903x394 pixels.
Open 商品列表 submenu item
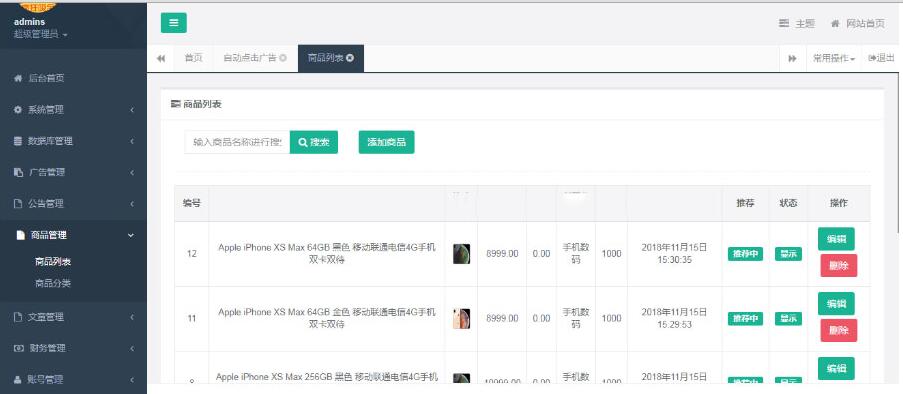53,262
